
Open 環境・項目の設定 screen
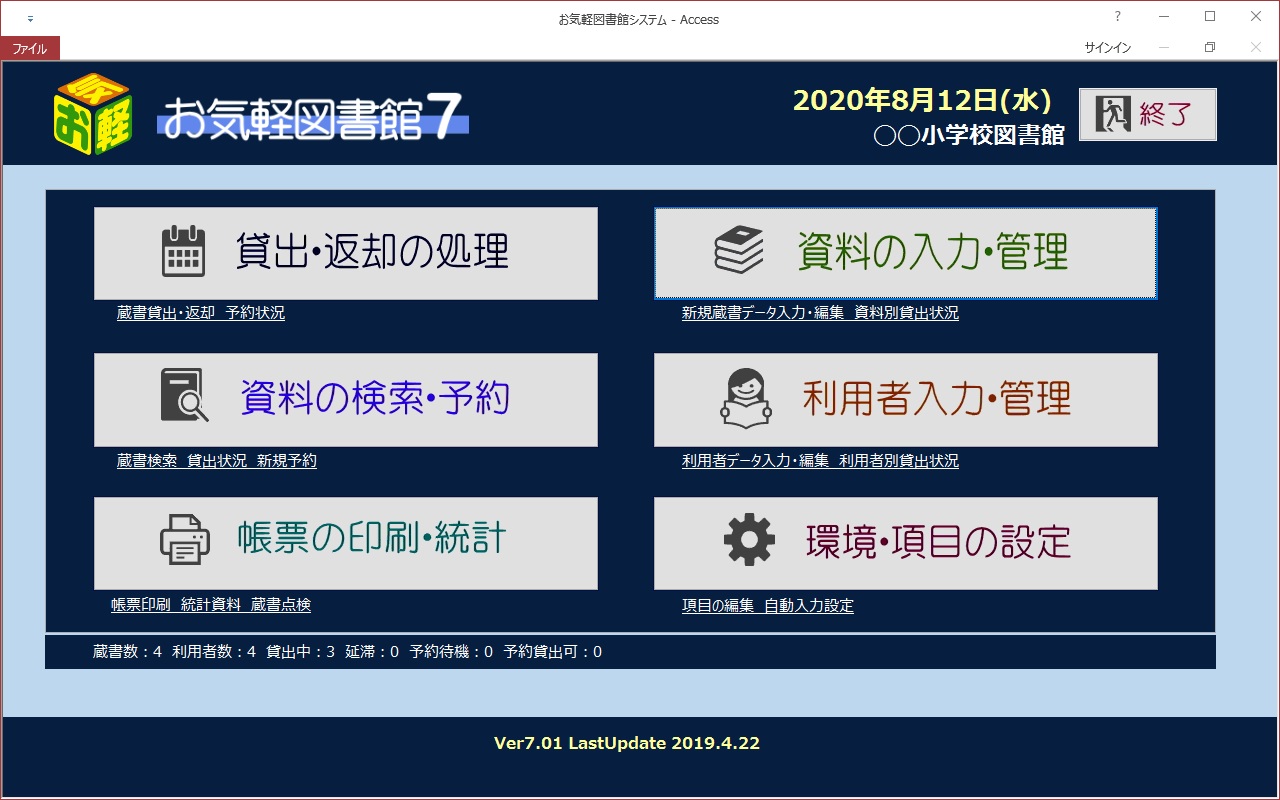pos(906,543)
